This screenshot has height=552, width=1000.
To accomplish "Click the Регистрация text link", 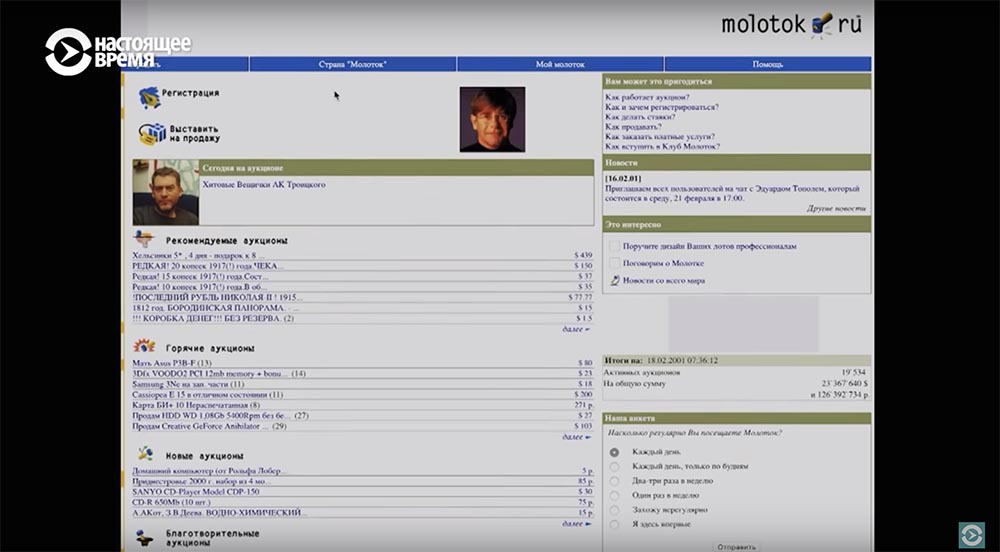I will point(190,93).
